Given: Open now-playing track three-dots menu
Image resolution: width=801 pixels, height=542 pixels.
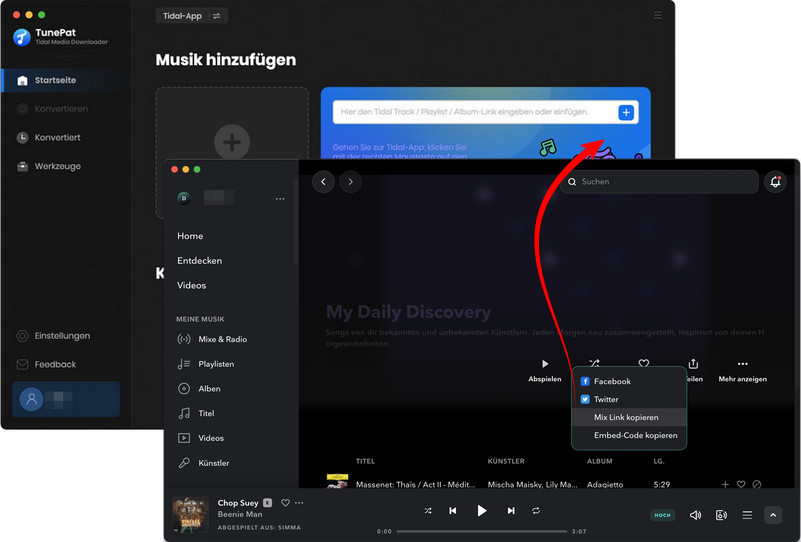Looking at the screenshot, I should click(x=299, y=503).
